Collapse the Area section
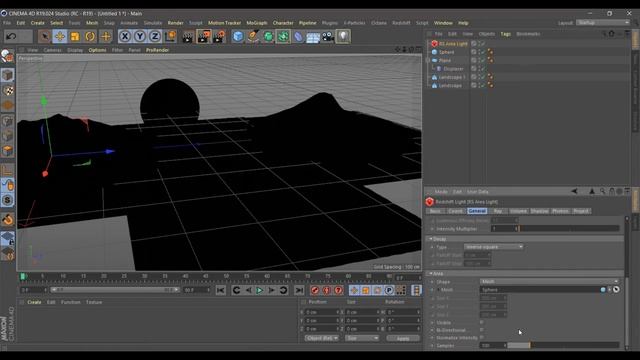640x360 pixels. tap(430, 273)
